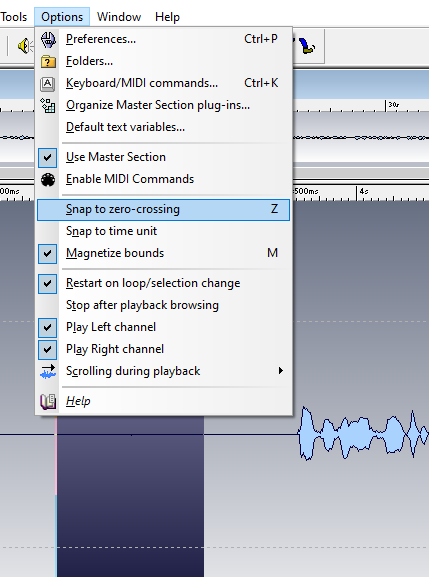Viewport: 429px width, 577px height.
Task: Open Keyboard/MIDI commands dialog
Action: 163,83
